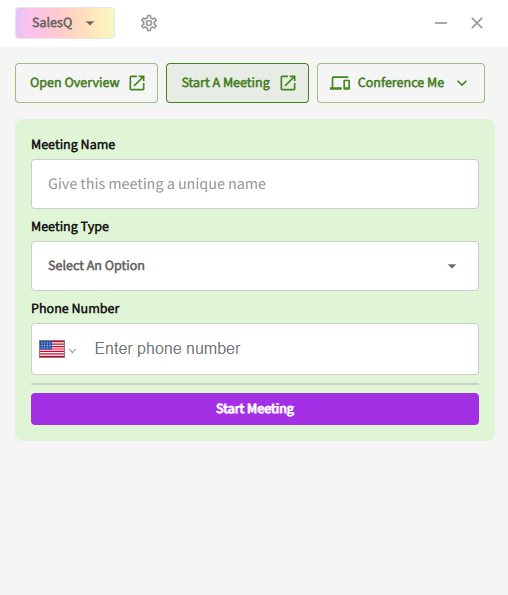
Task: Click the Select An Option combo box
Action: (x=255, y=266)
